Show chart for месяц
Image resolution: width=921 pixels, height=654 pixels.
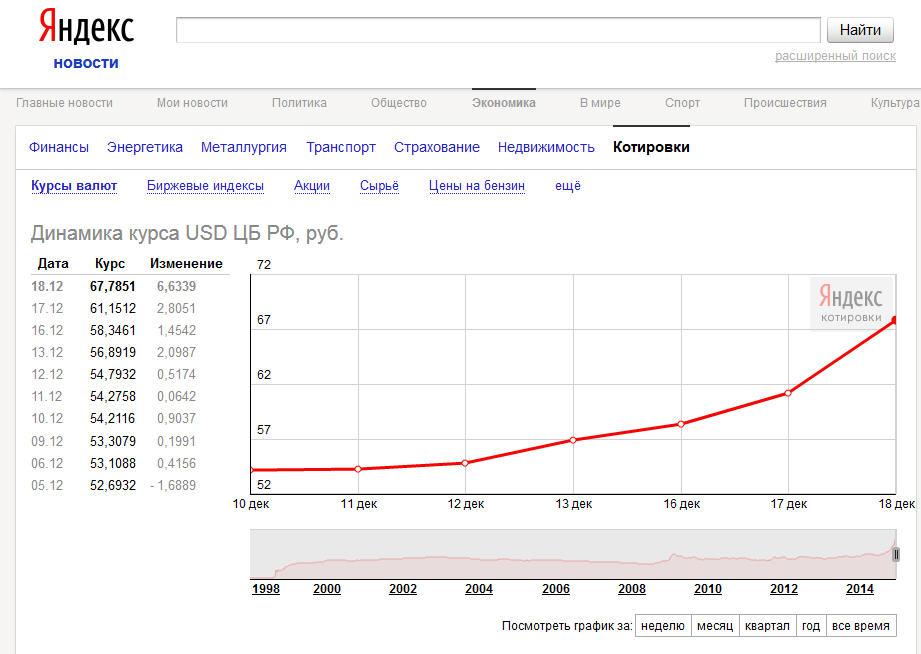point(715,626)
